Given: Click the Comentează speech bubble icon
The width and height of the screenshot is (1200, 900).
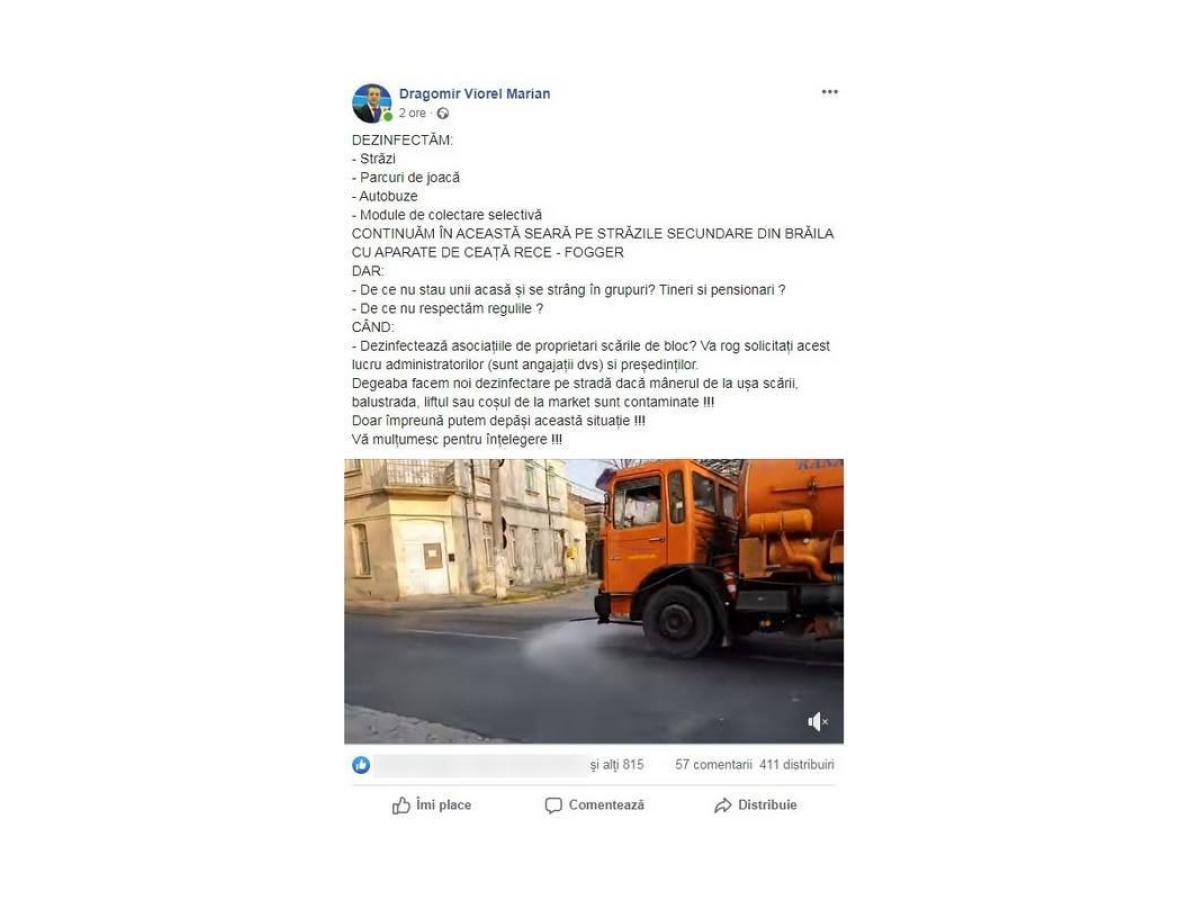Looking at the screenshot, I should 554,805.
